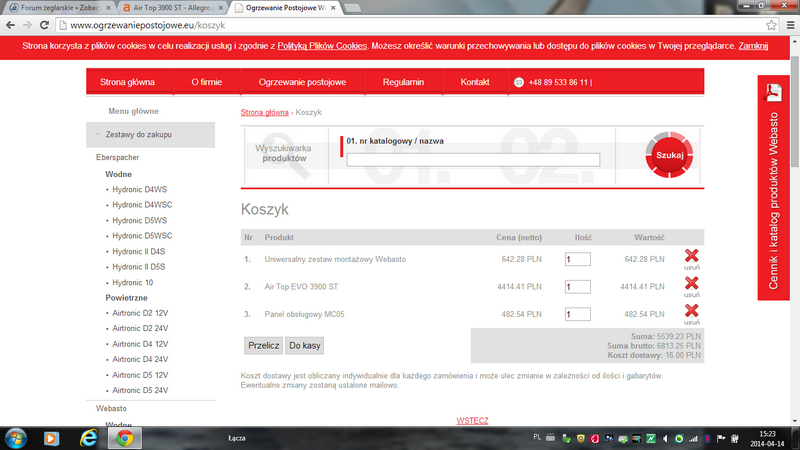Open the network signal icon in the tray
Viewport: 800px width, 450px height.
(693, 438)
